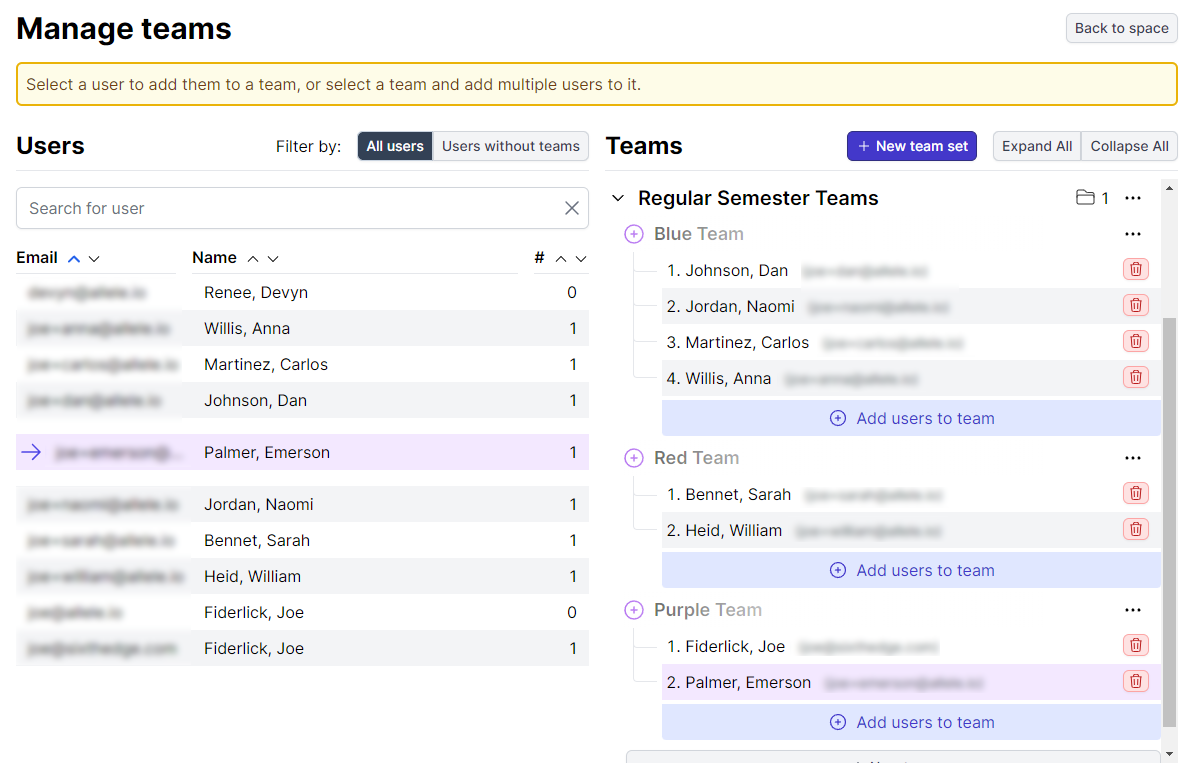The image size is (1192, 774).
Task: Delete Johnson, Dan from Blue Team
Action: point(1135,269)
